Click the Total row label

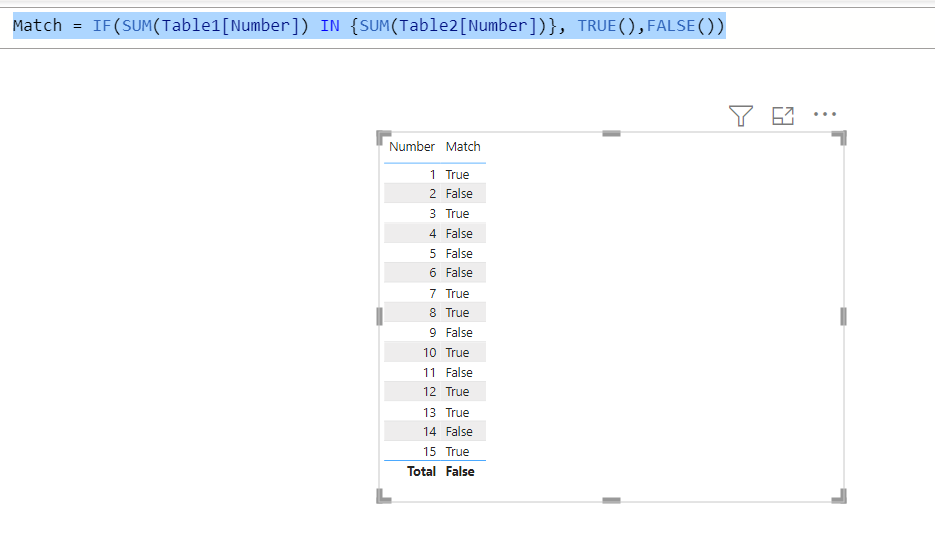422,471
